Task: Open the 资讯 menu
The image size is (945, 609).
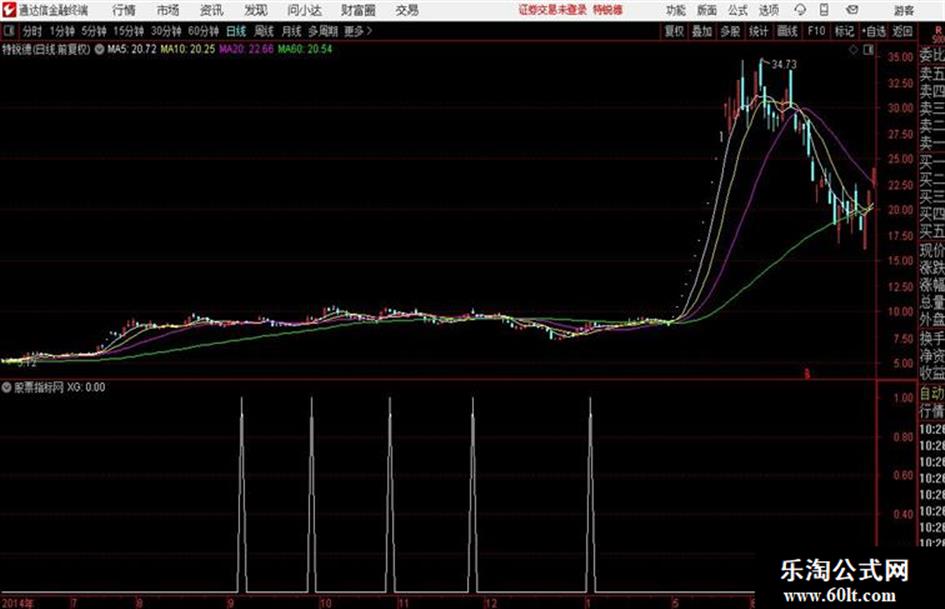Action: (x=212, y=10)
